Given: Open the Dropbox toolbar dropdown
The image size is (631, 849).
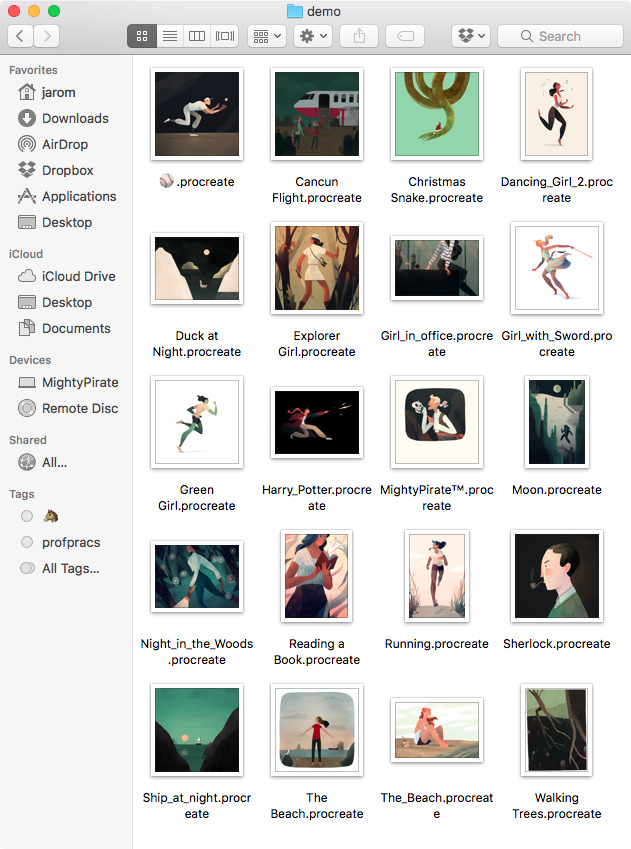Looking at the screenshot, I should click(x=471, y=36).
